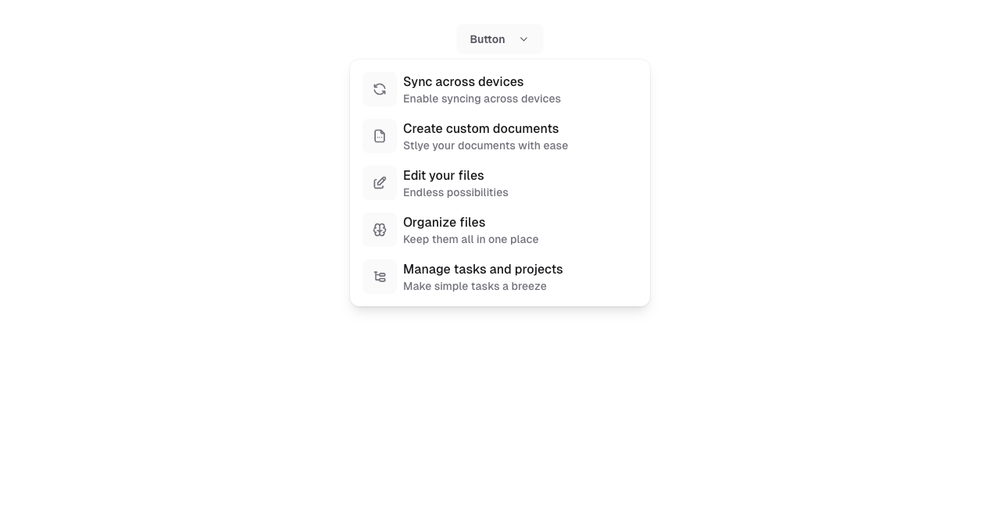
Task: Click empty space right of 'Organize files' row
Action: pos(600,230)
